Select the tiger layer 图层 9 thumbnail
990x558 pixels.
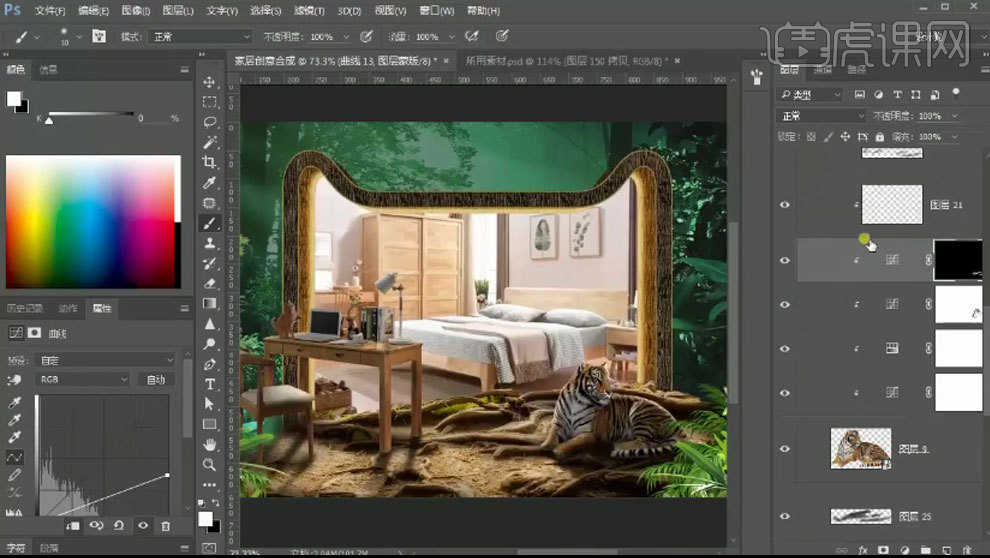[x=861, y=448]
